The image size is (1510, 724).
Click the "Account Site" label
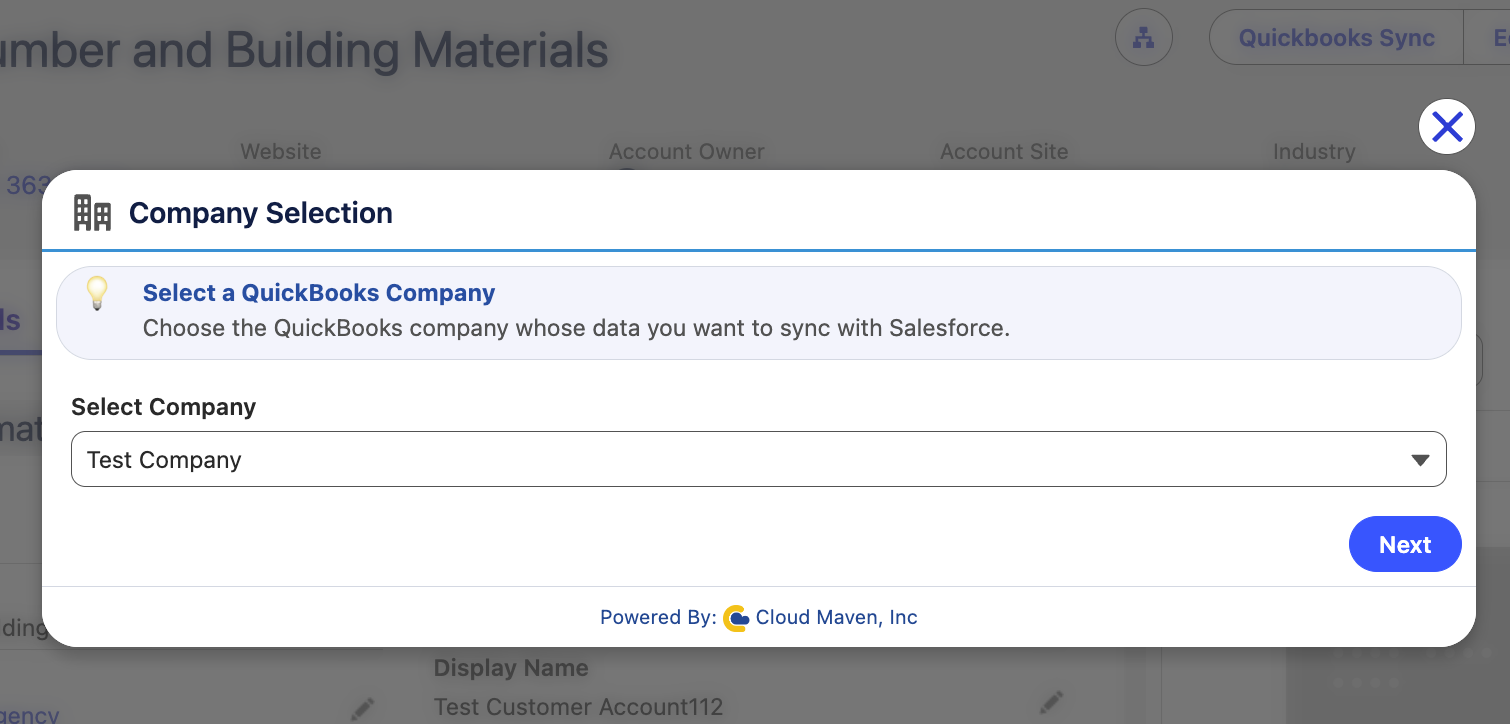(x=1004, y=152)
